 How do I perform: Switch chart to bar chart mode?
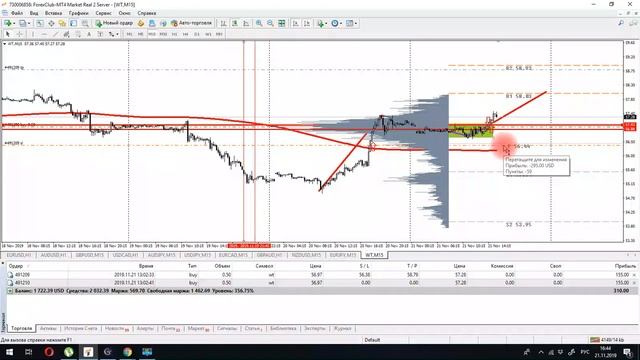(x=224, y=23)
